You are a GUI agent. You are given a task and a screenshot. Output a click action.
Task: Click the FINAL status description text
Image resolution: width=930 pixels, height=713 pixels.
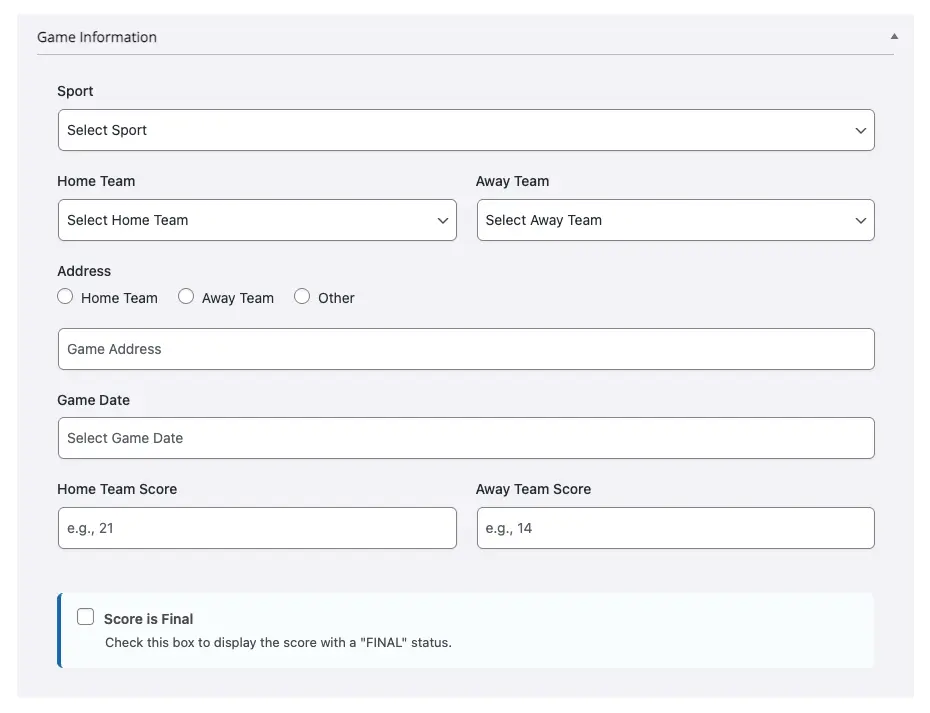click(278, 643)
